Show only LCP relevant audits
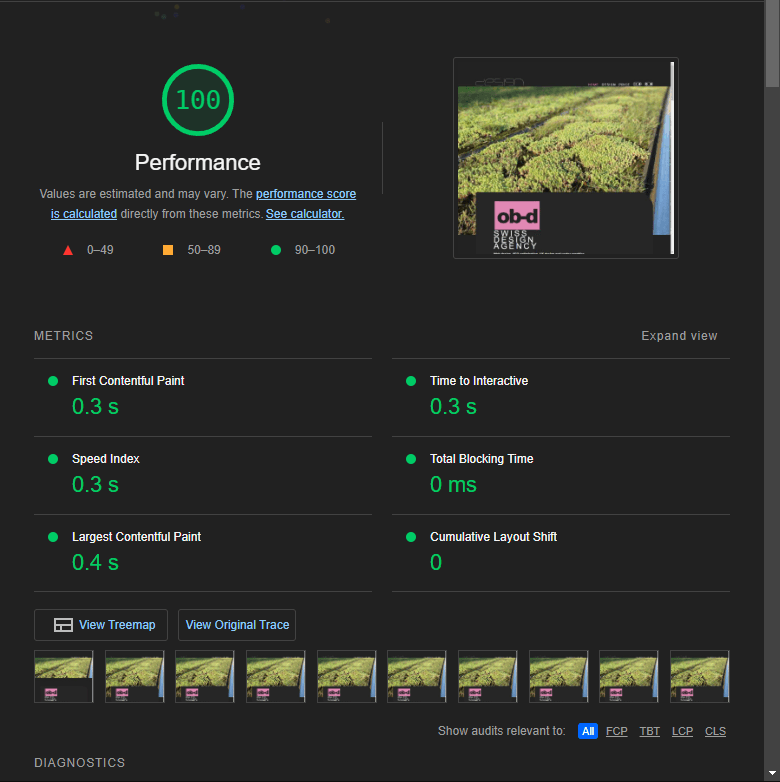The image size is (780, 782). [682, 731]
